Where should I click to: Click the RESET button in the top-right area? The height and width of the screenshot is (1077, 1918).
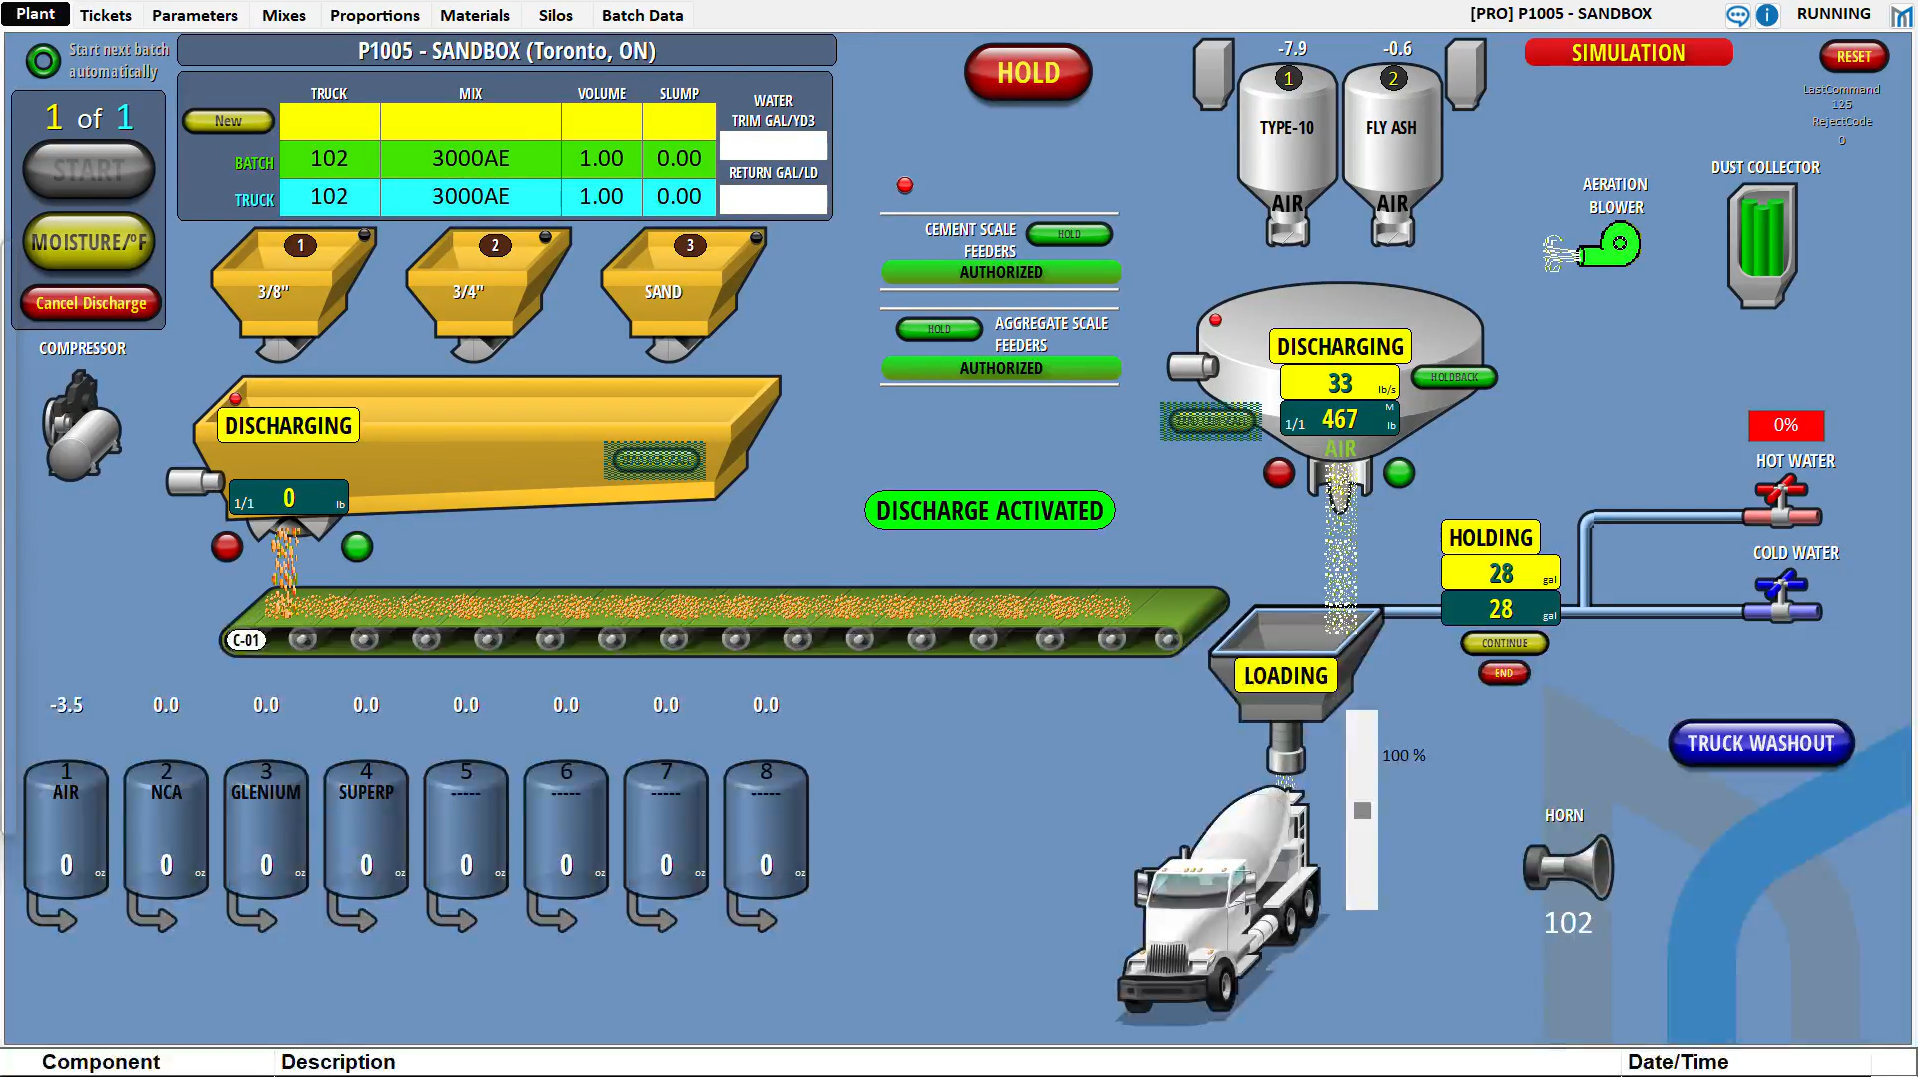(x=1852, y=56)
